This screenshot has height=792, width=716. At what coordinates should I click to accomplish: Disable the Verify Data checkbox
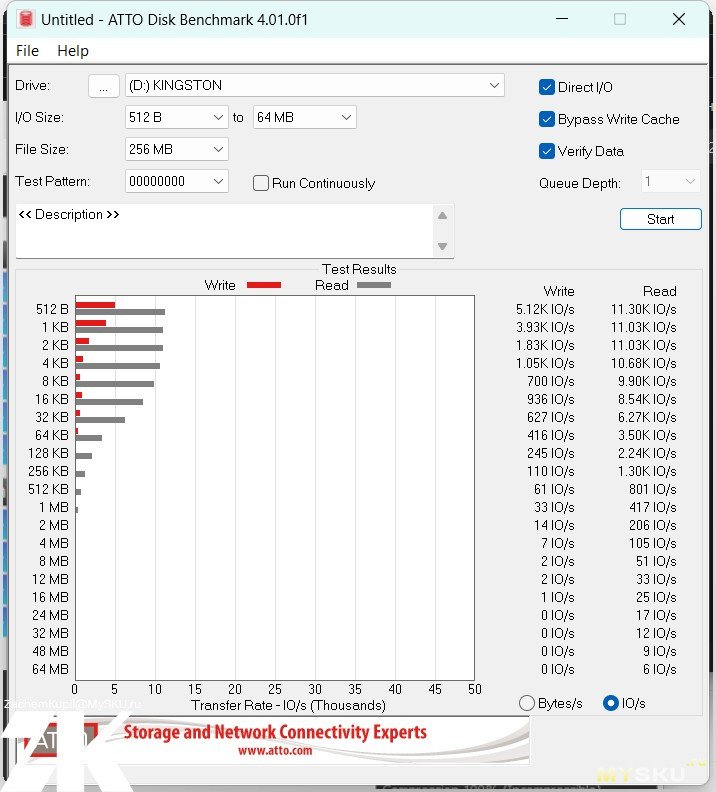click(x=547, y=151)
